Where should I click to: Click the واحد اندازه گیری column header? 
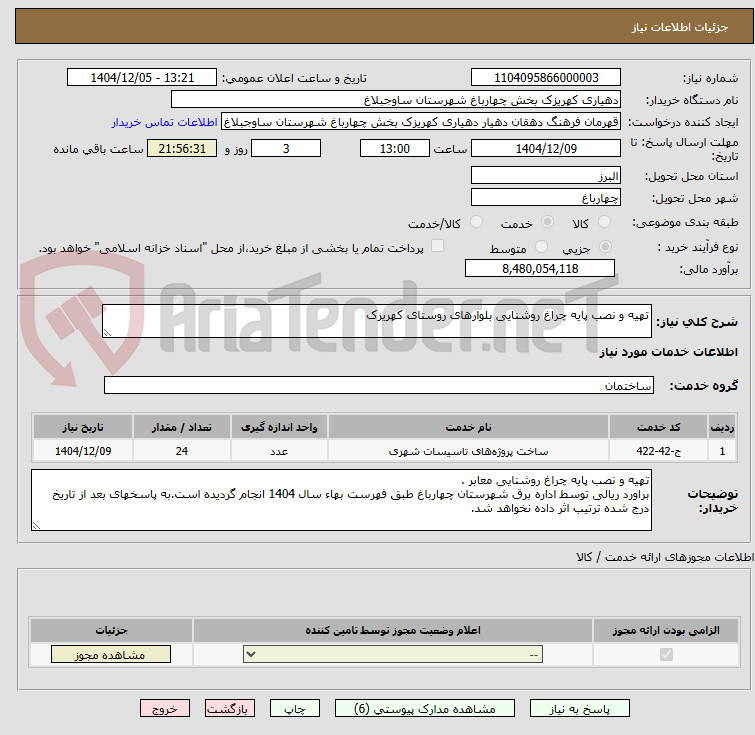pyautogui.click(x=279, y=427)
